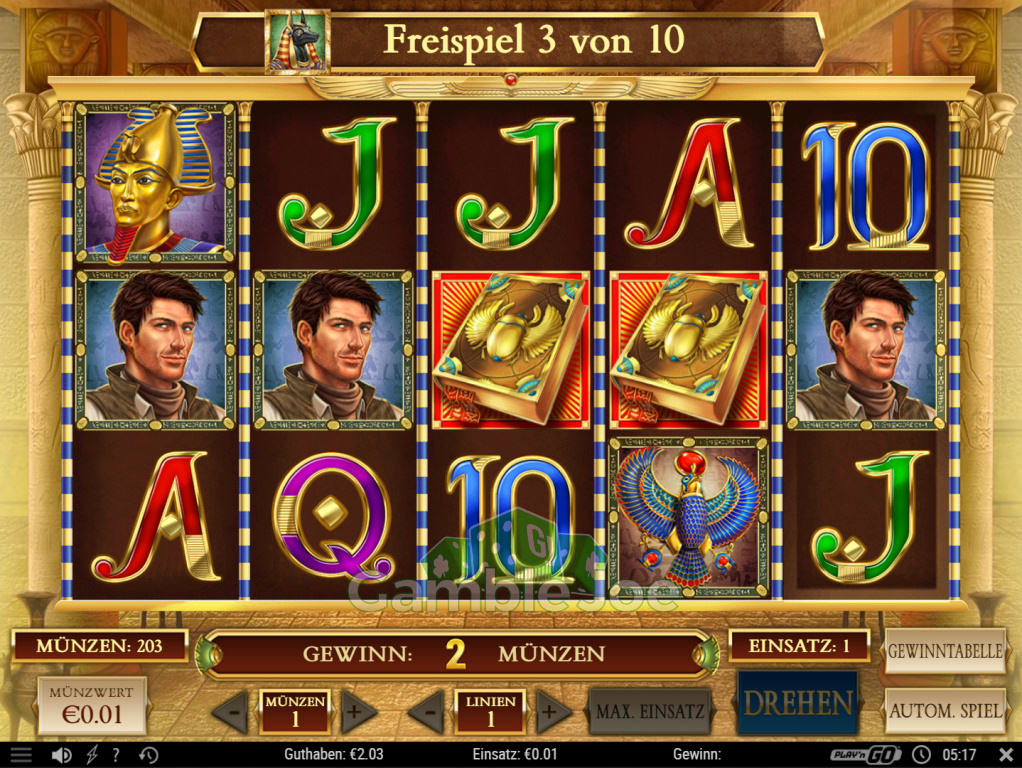This screenshot has width=1022, height=768.
Task: Toggle fast play lightning bolt icon
Action: click(x=92, y=755)
